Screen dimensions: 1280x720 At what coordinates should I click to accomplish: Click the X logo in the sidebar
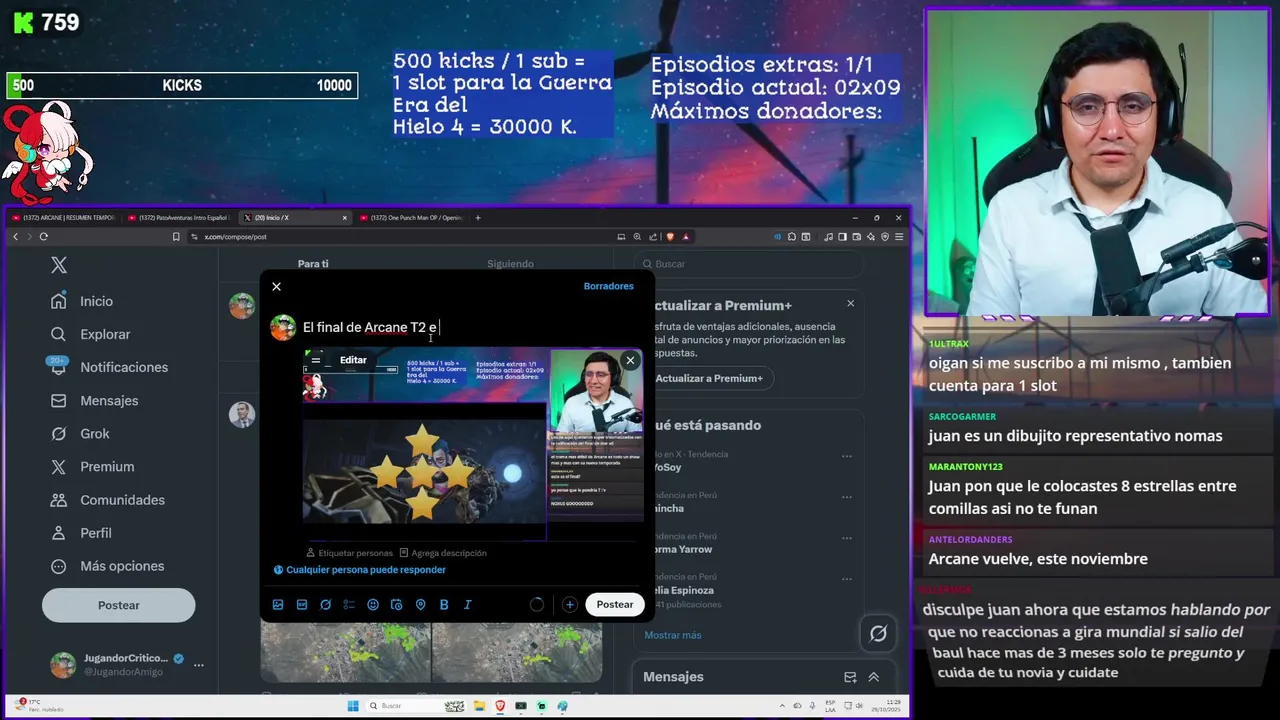point(59,265)
